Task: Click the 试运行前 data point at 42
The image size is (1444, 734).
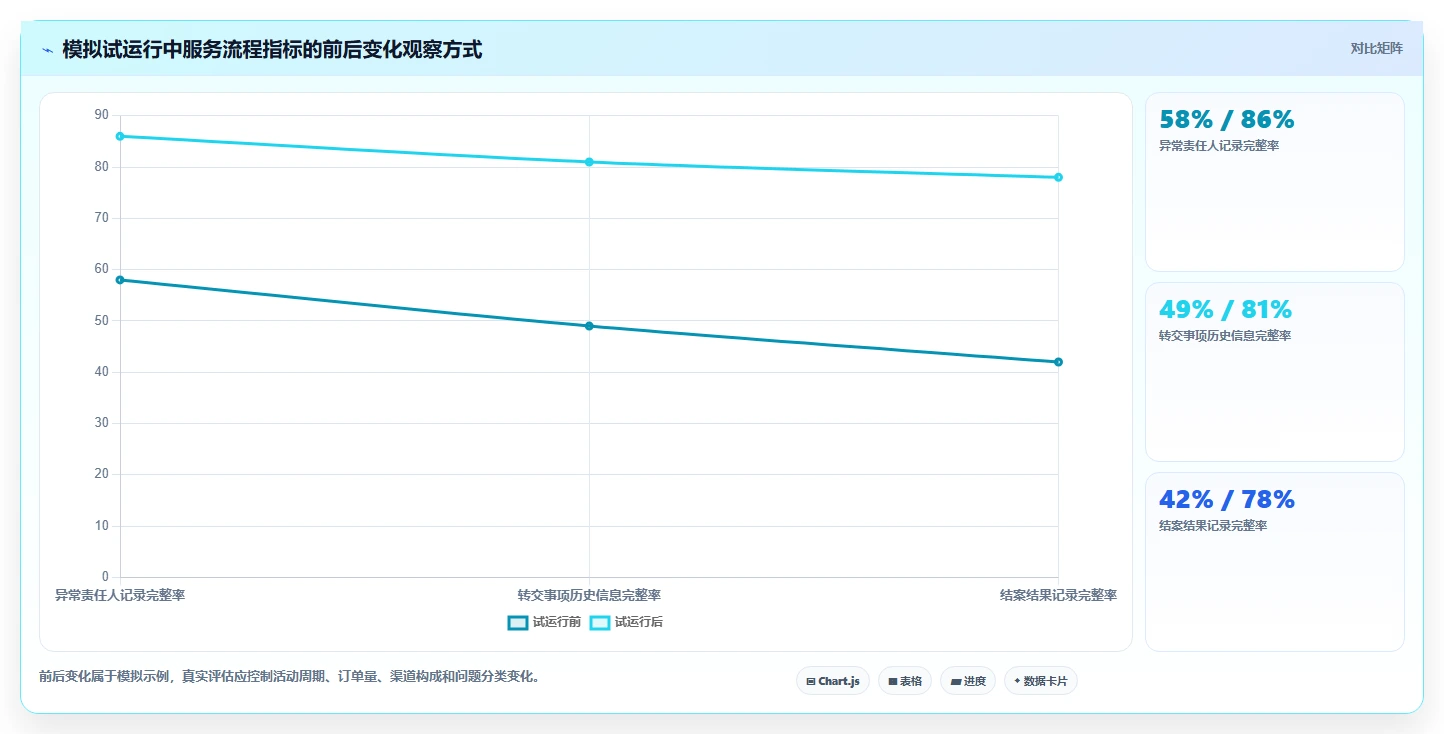Action: pos(1058,362)
